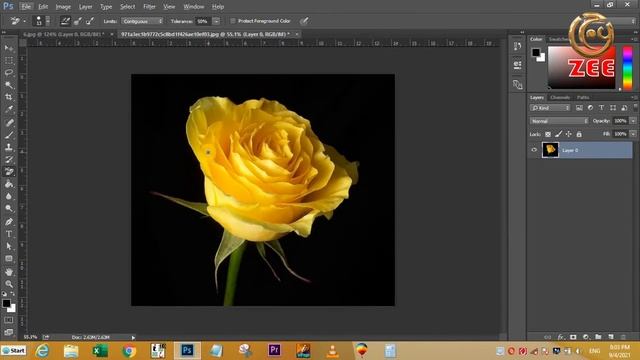
Task: Select the Rectangle shape tool
Action: click(9, 259)
